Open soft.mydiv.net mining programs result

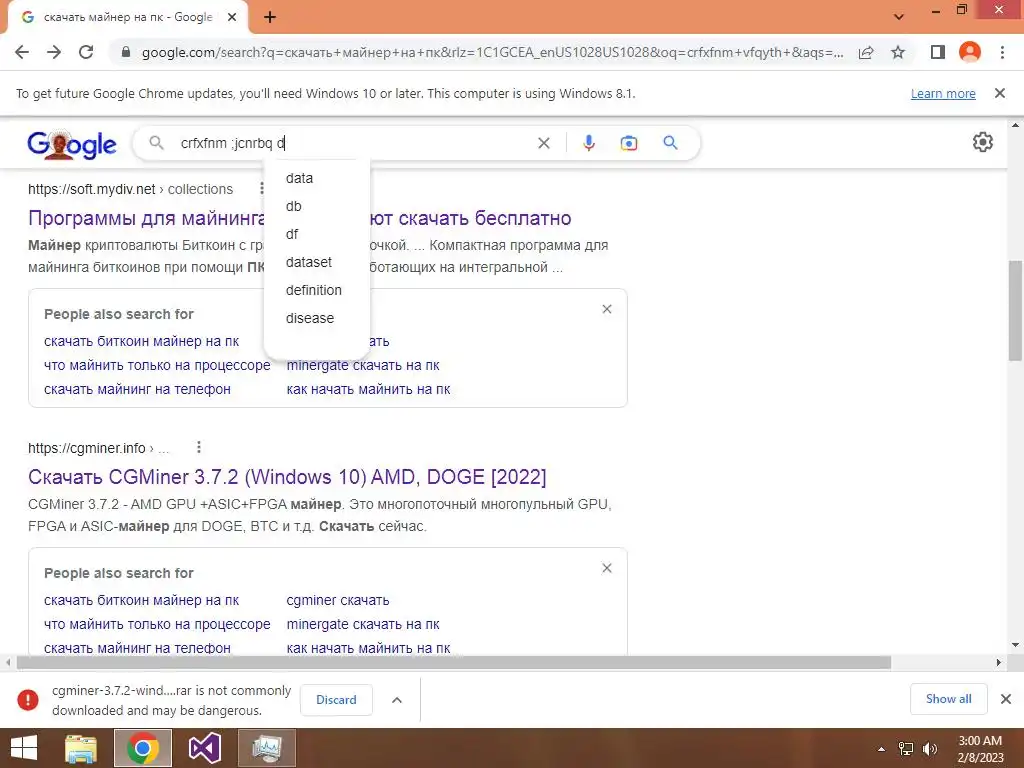tap(300, 218)
